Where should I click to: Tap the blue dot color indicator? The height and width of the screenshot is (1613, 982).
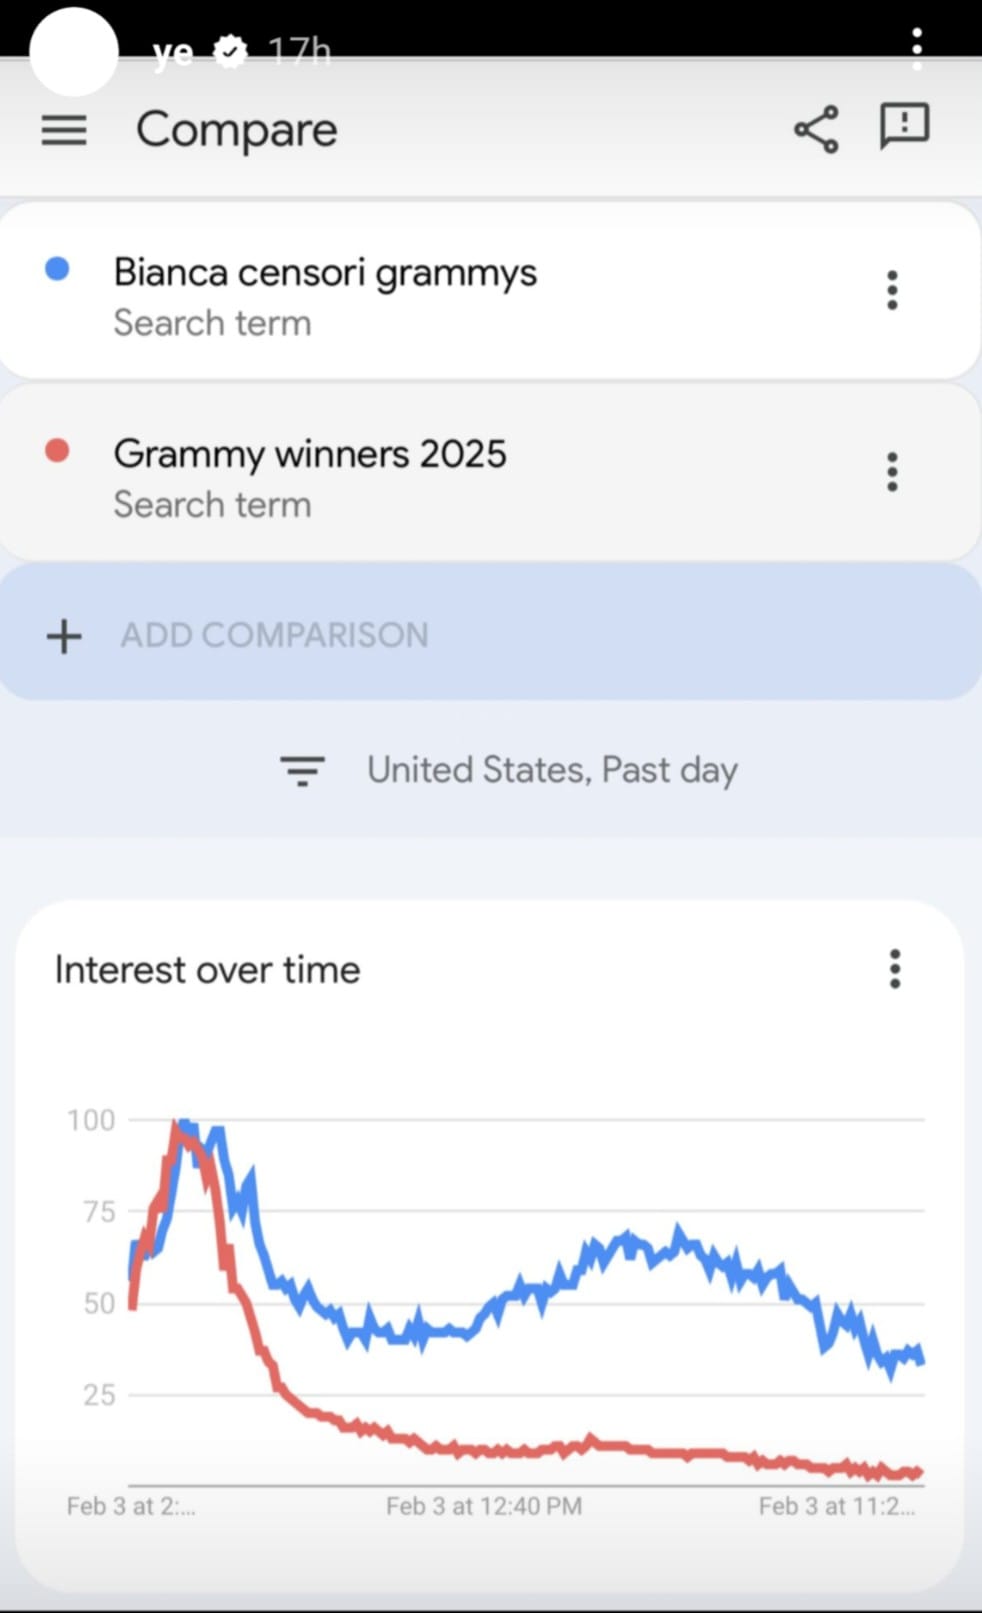(58, 269)
